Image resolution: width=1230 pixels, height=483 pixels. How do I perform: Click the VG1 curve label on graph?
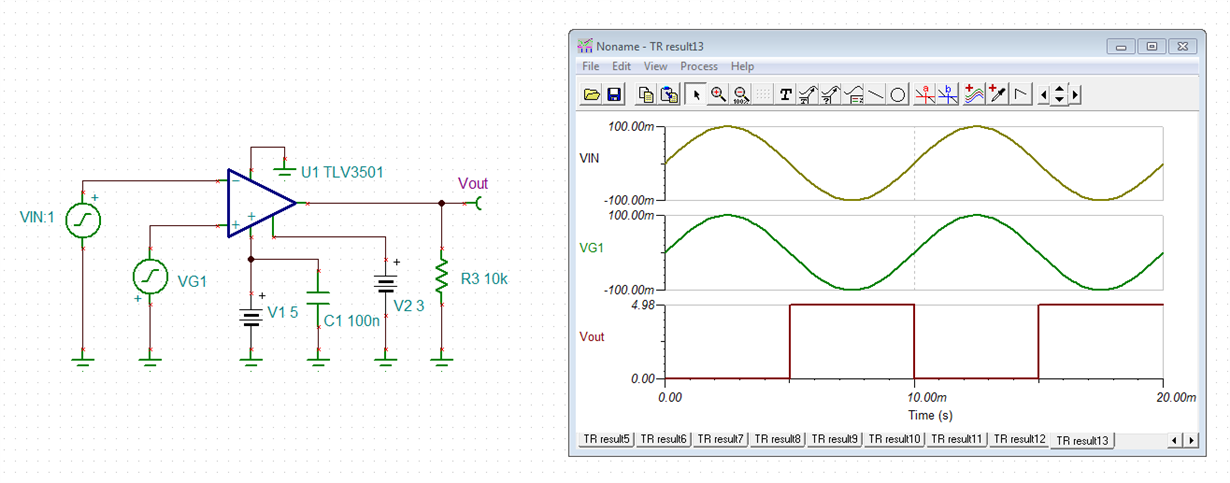[x=592, y=247]
